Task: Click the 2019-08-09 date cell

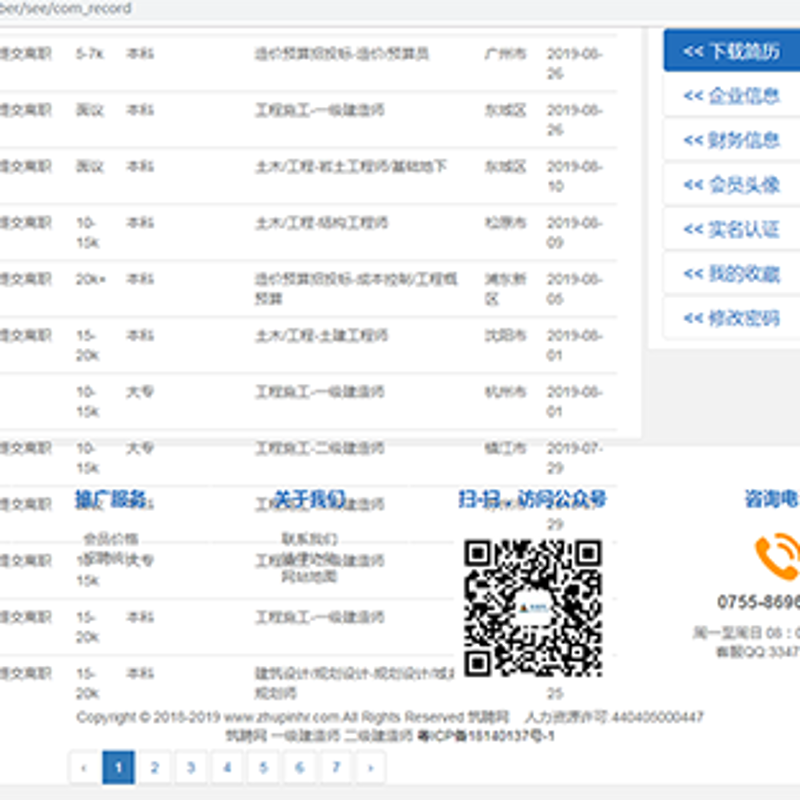Action: coord(574,232)
